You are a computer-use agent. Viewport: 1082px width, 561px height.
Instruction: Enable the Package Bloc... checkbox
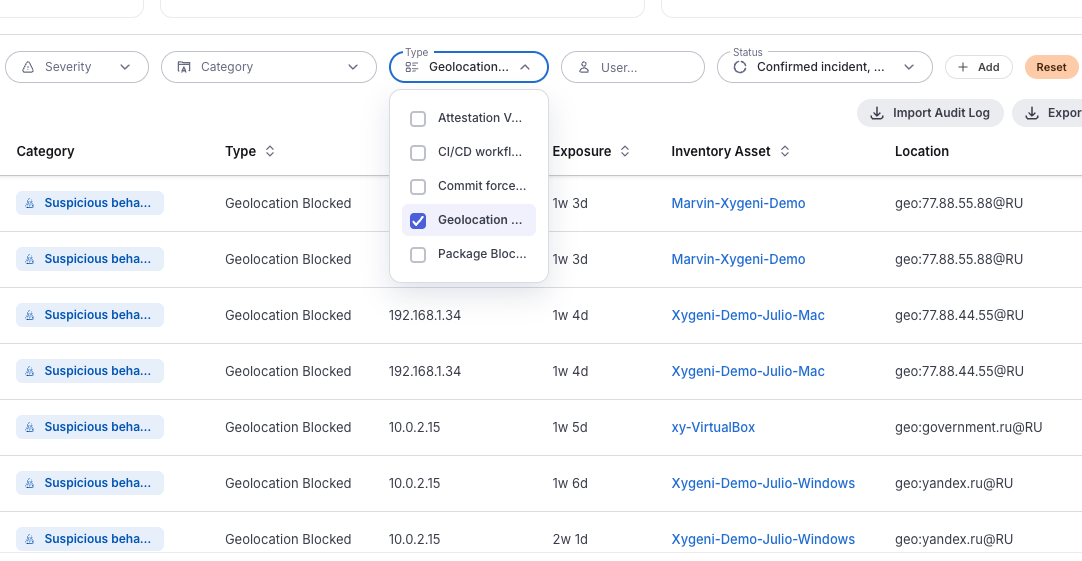point(418,255)
